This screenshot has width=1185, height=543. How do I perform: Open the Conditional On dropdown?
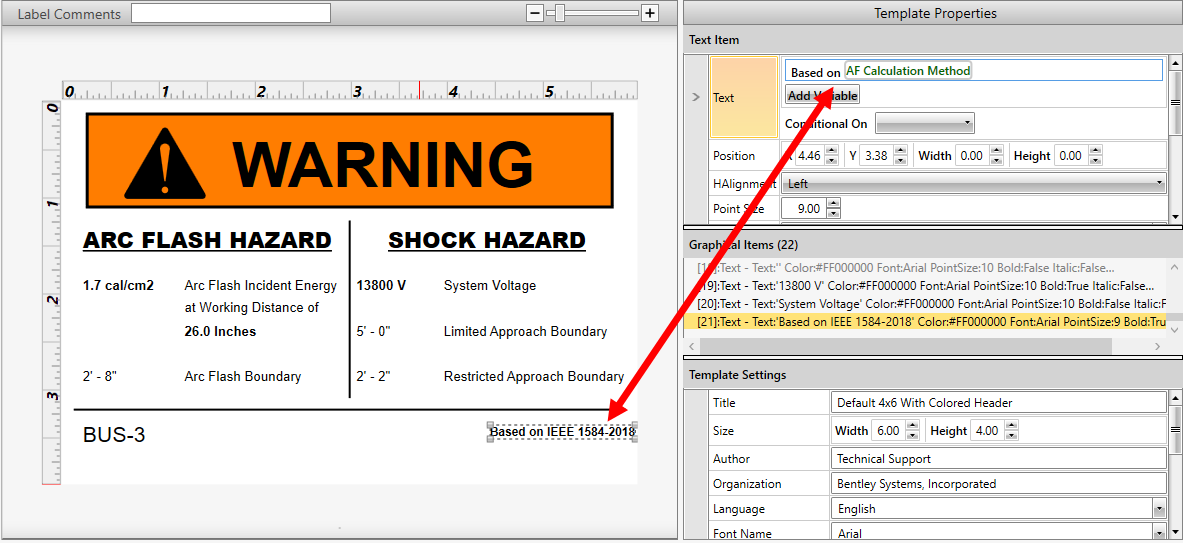tap(924, 123)
